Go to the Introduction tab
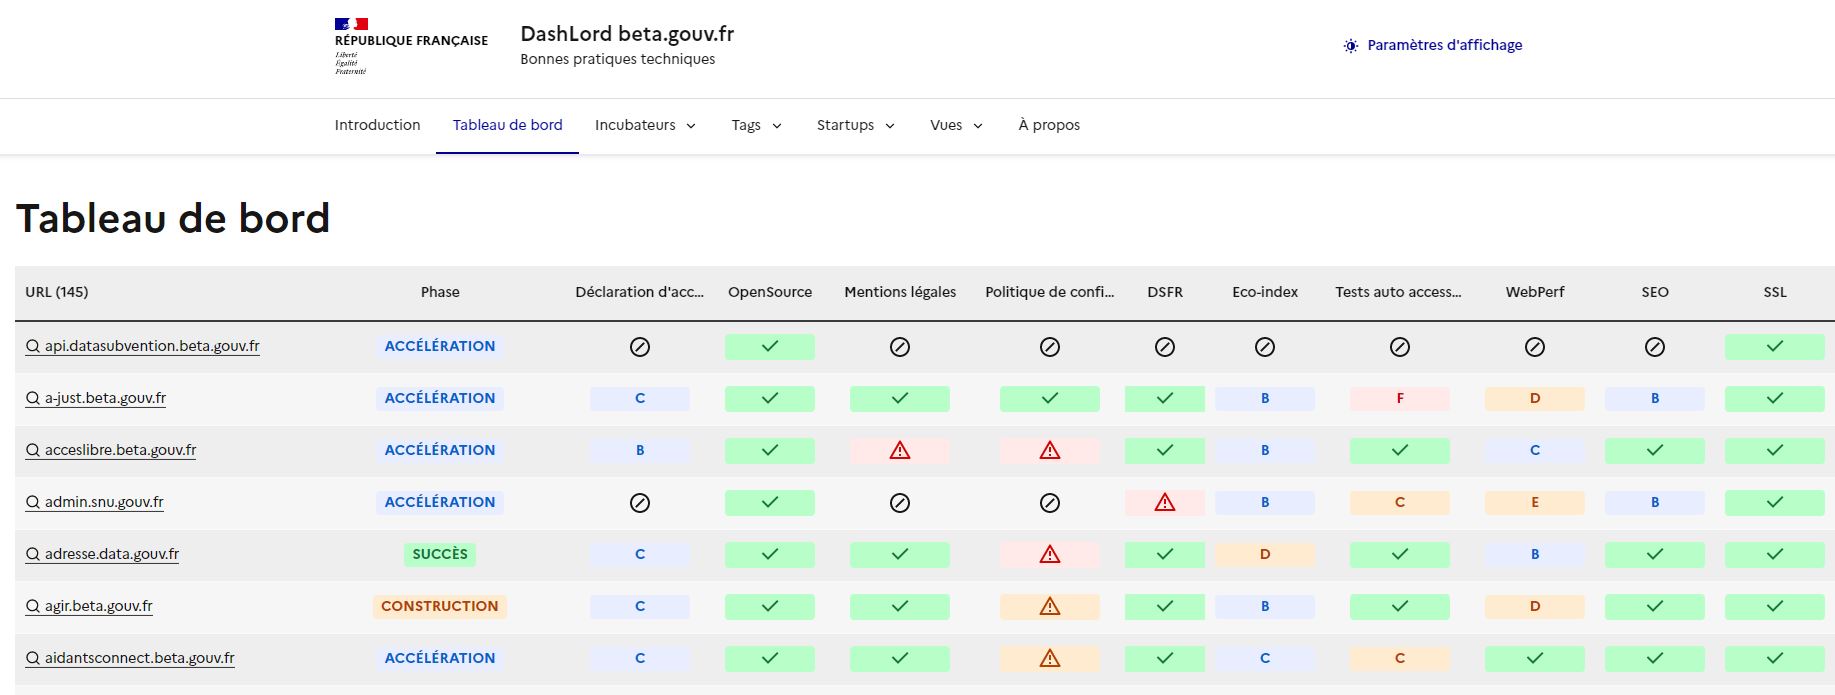 click(x=377, y=126)
